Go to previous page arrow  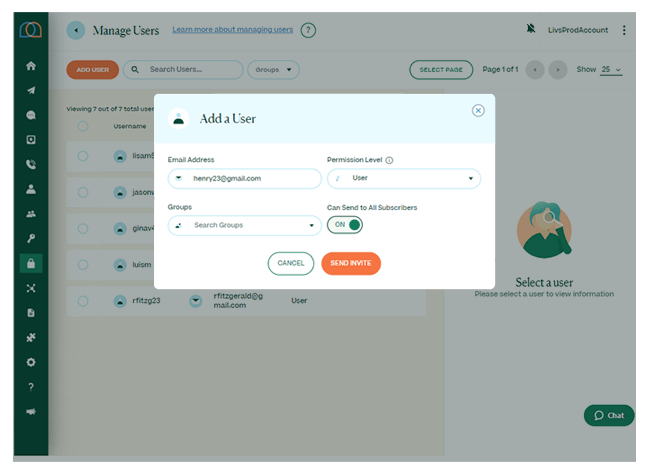tap(535, 70)
